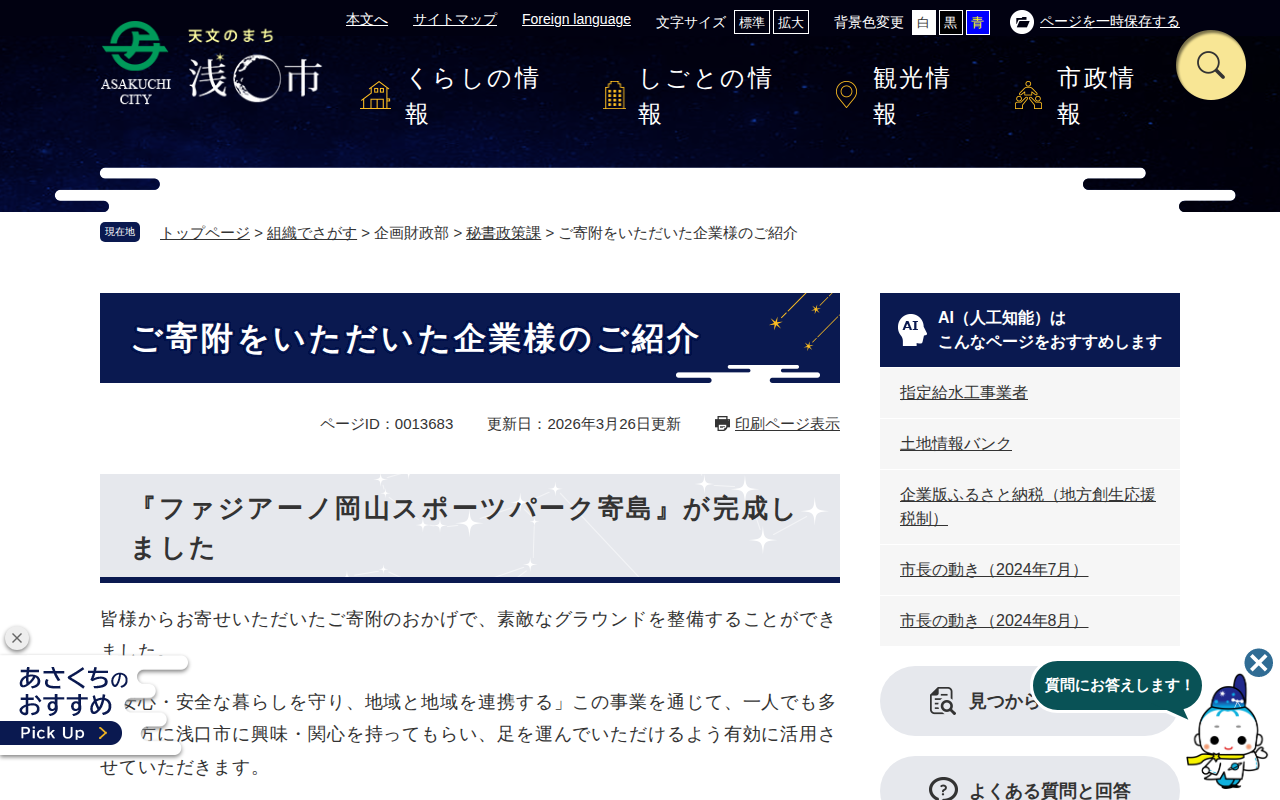The width and height of the screenshot is (1280, 800).
Task: Click the city hall icon for 市政情報
Action: pyautogui.click(x=1028, y=96)
